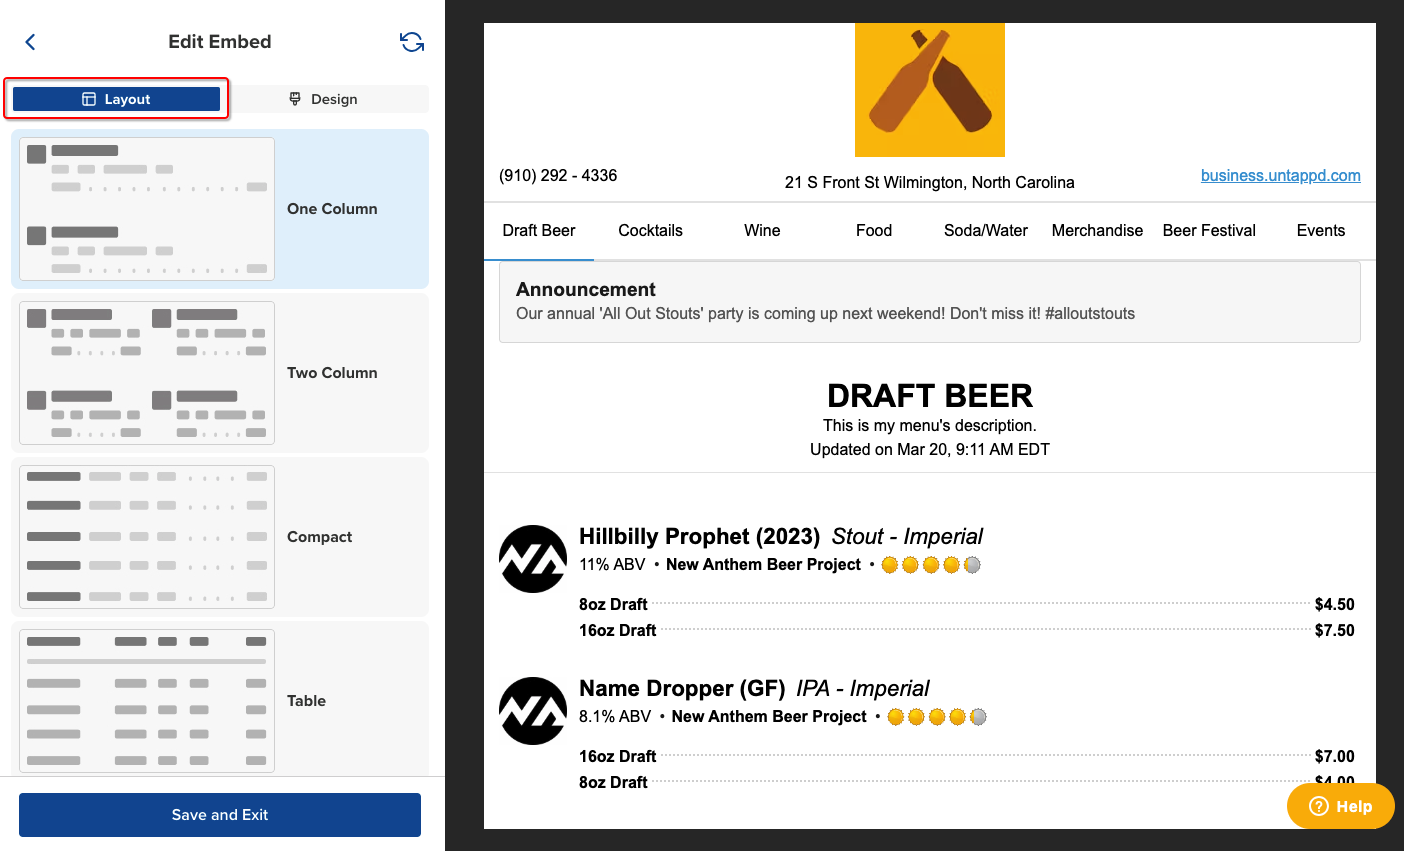Click the brewery logo beside Hillbilly Prophet
The width and height of the screenshot is (1404, 851).
coord(533,559)
